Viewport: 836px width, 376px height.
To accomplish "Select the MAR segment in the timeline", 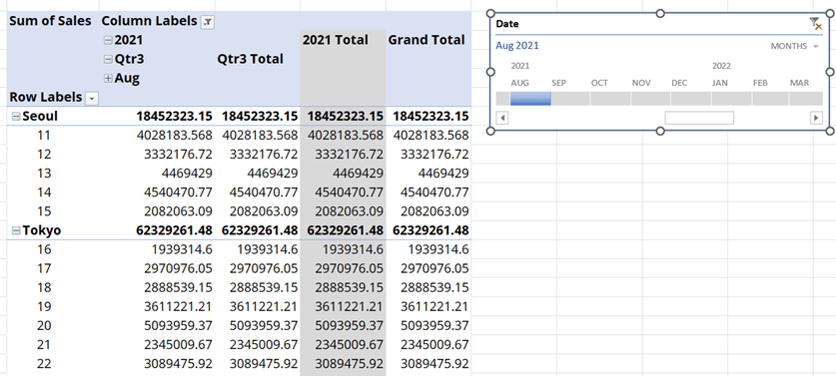I will (x=806, y=99).
